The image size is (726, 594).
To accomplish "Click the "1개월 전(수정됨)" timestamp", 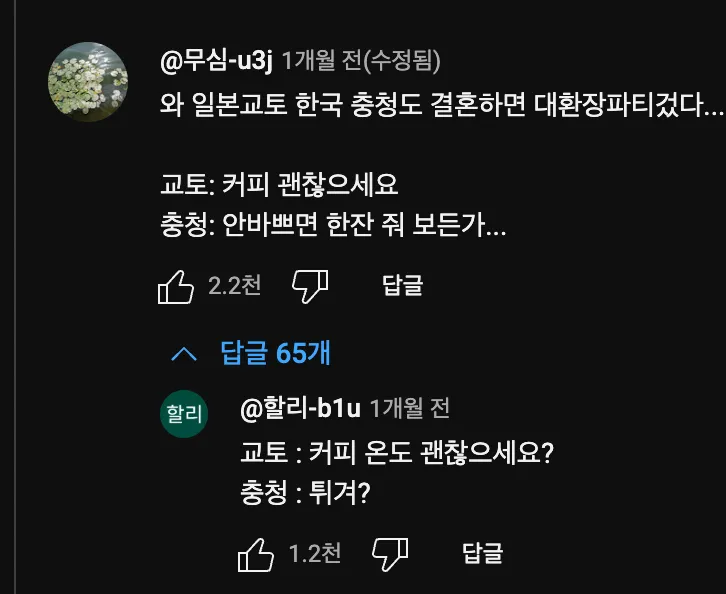I will click(361, 60).
